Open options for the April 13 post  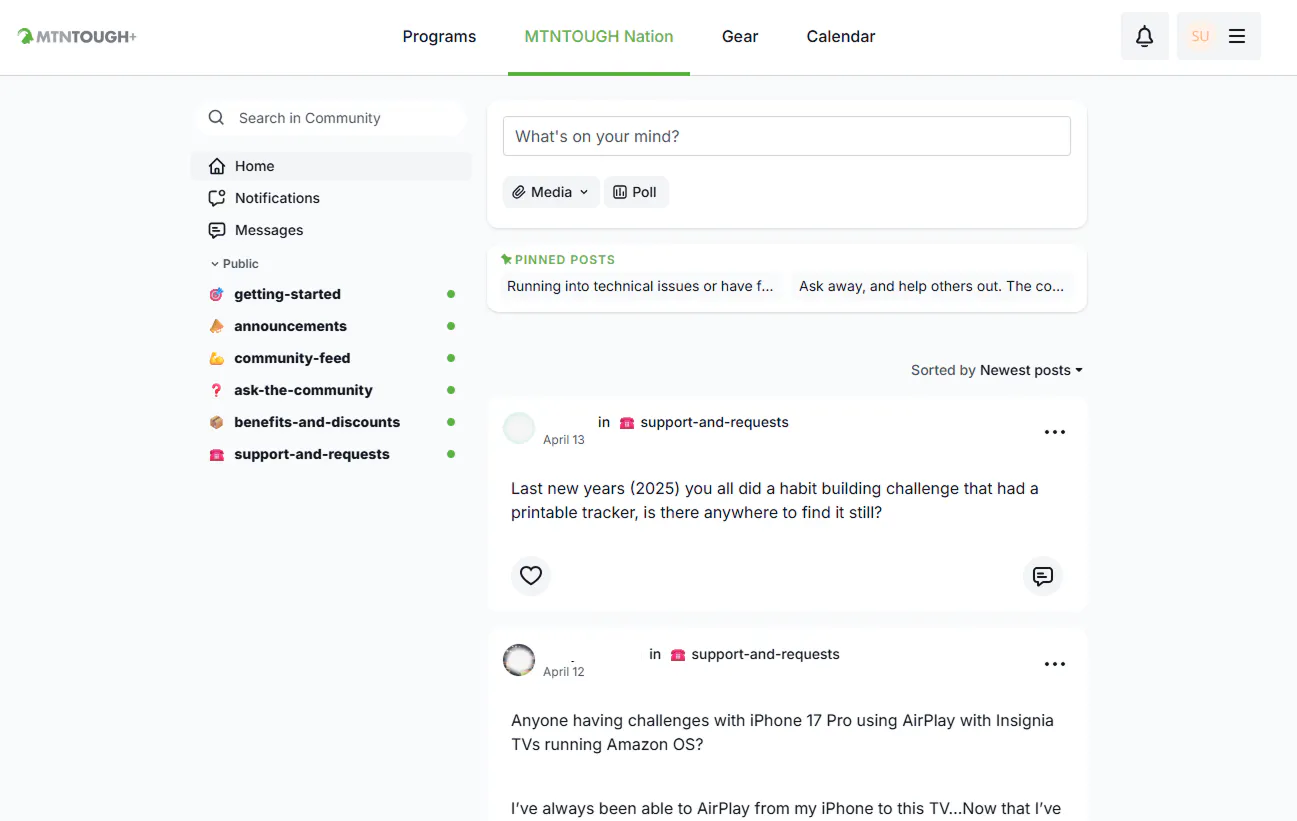(x=1054, y=432)
